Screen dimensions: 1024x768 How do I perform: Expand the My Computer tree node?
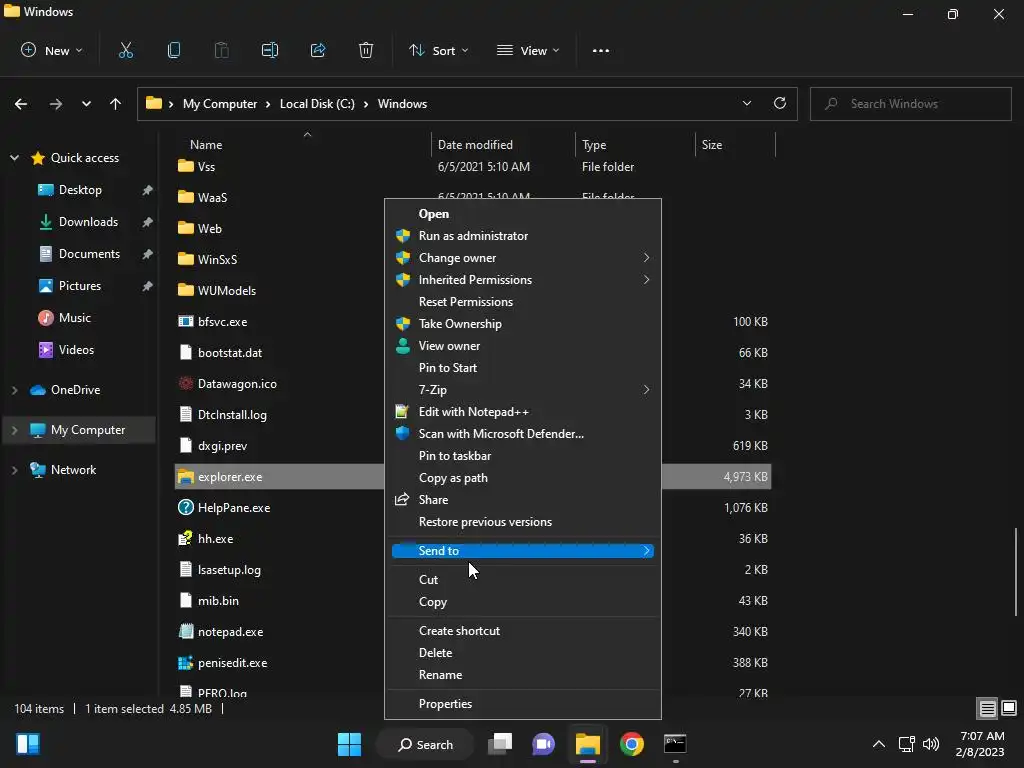tap(14, 430)
